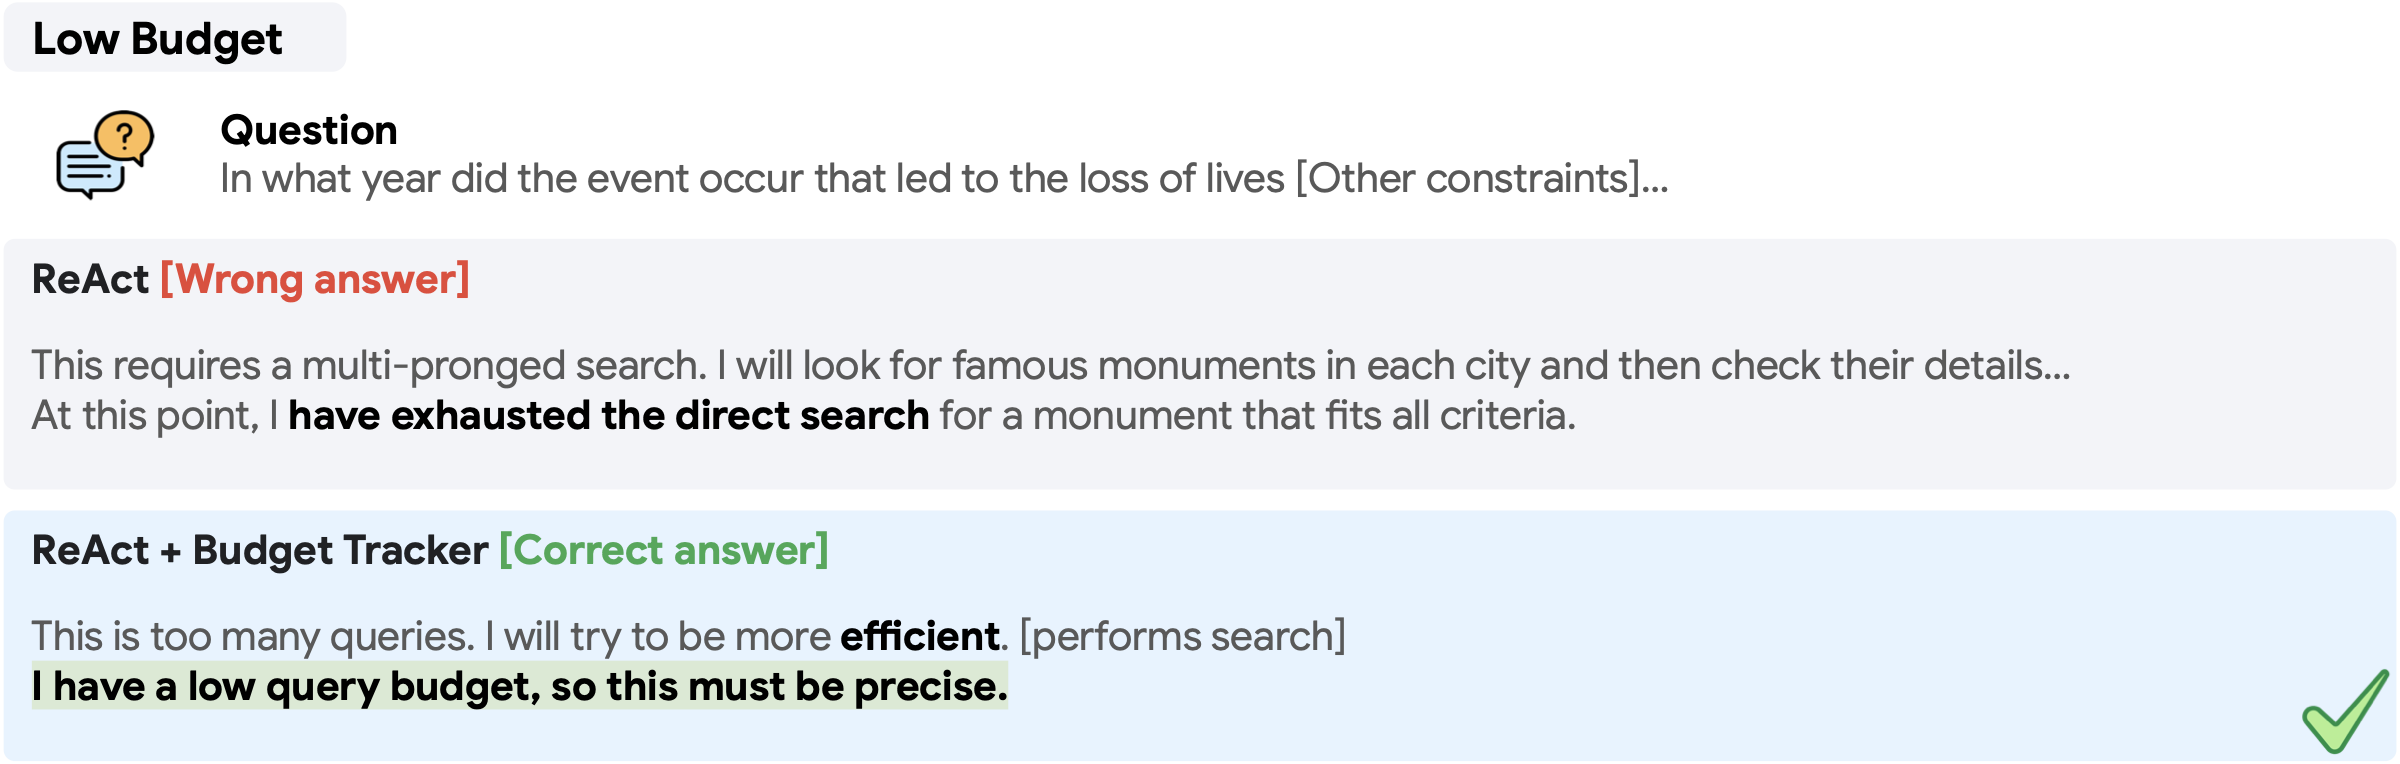Click 'This requires a multi-pronged search' line

pos(370,365)
